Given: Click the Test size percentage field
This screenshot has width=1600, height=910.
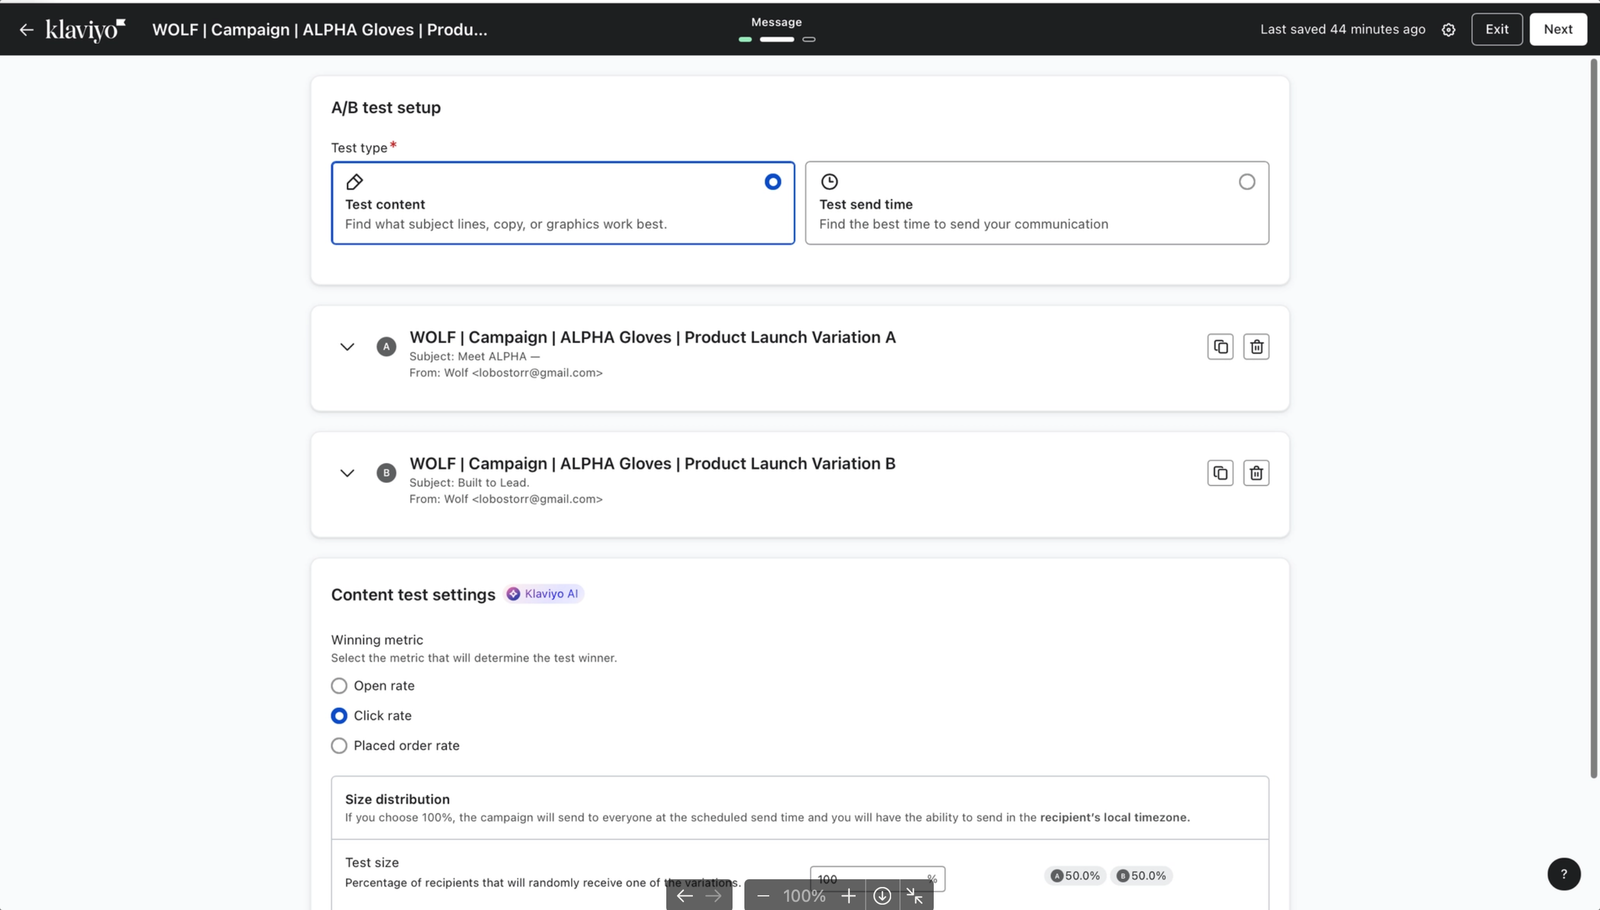Looking at the screenshot, I should tap(877, 879).
